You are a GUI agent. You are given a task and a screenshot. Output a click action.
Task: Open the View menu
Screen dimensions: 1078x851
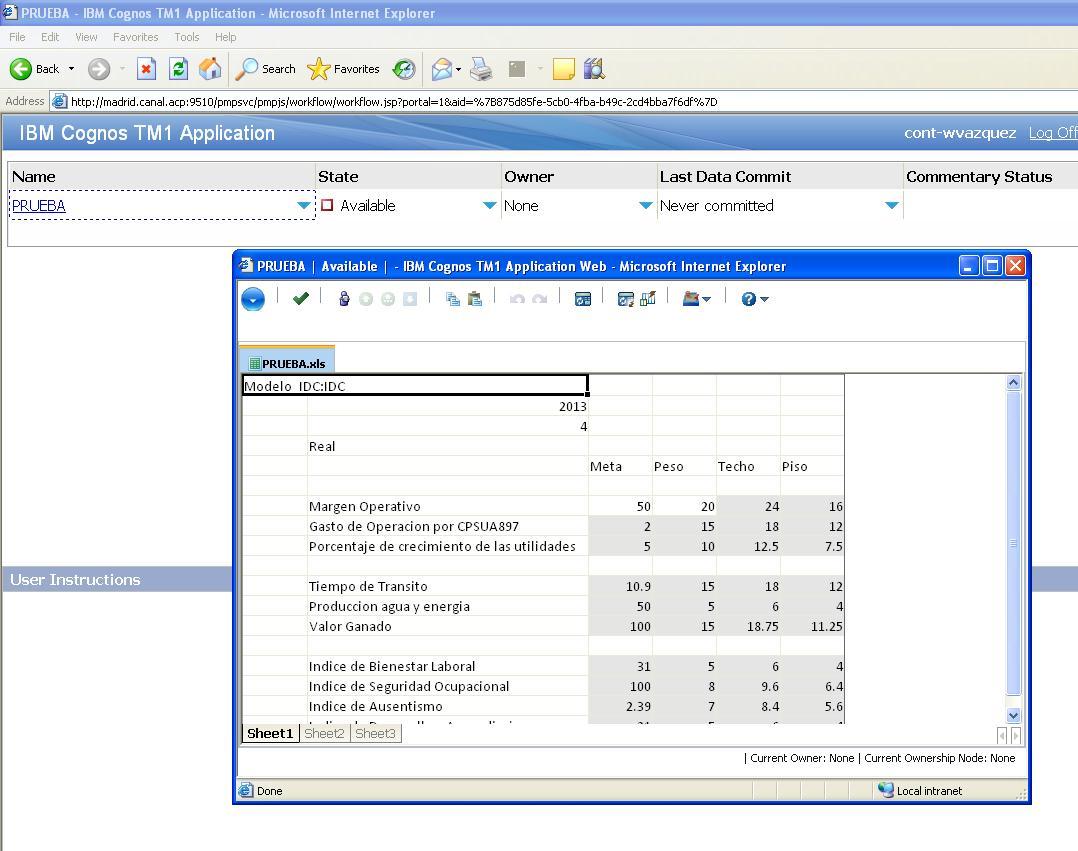86,37
